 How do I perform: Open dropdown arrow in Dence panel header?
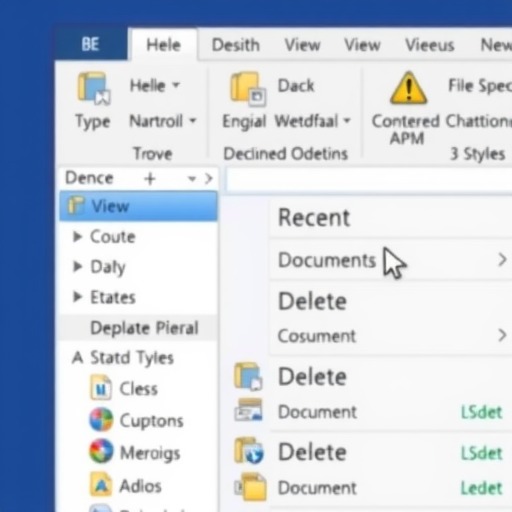[192, 179]
